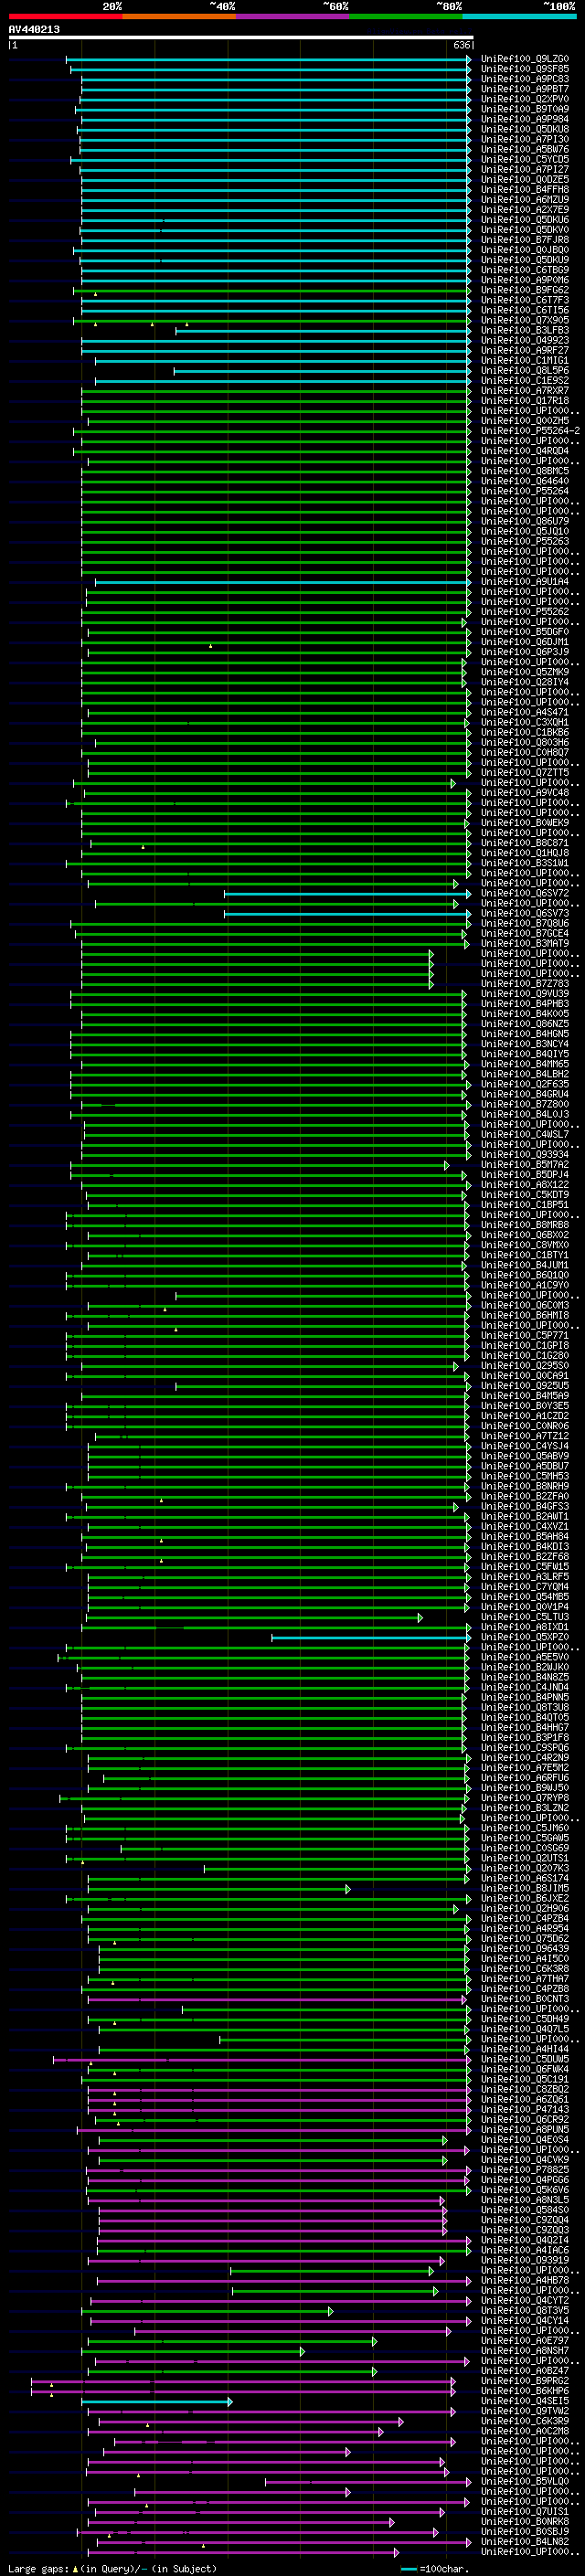Select the green ~80% identity legend segment

[406, 16]
